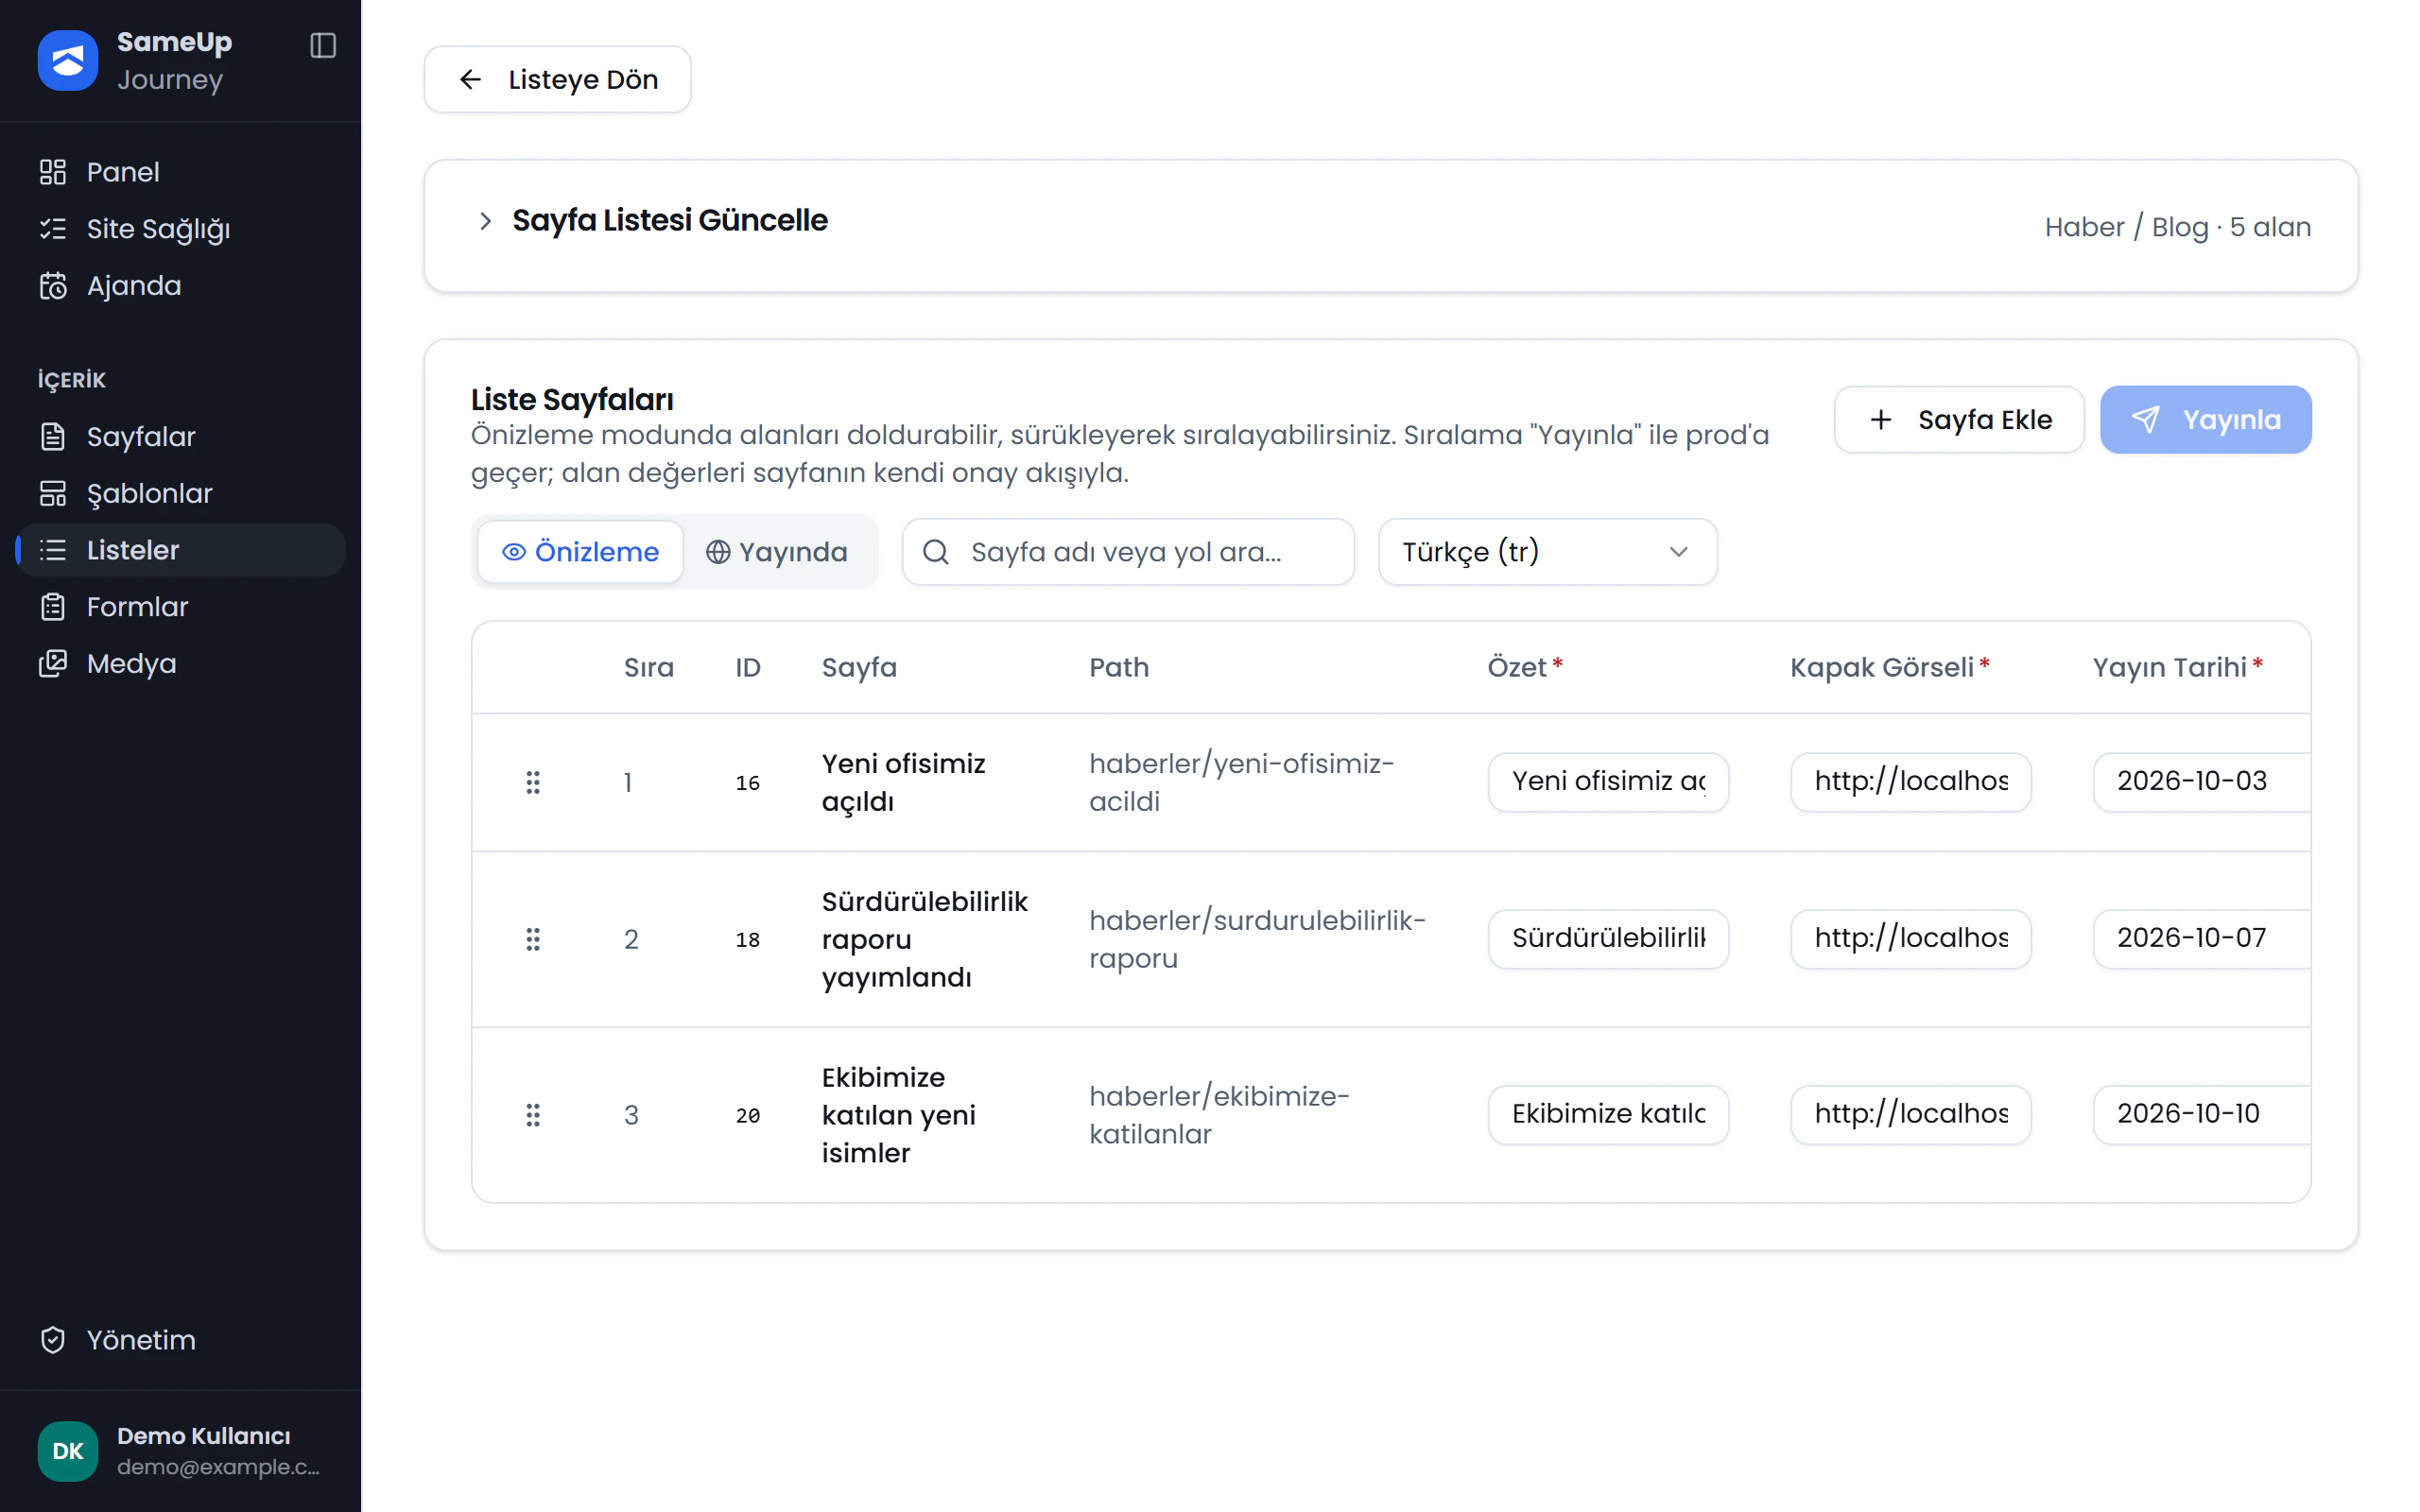Open the Türkçe (tr) language dropdown
2420x1512 pixels.
point(1548,552)
